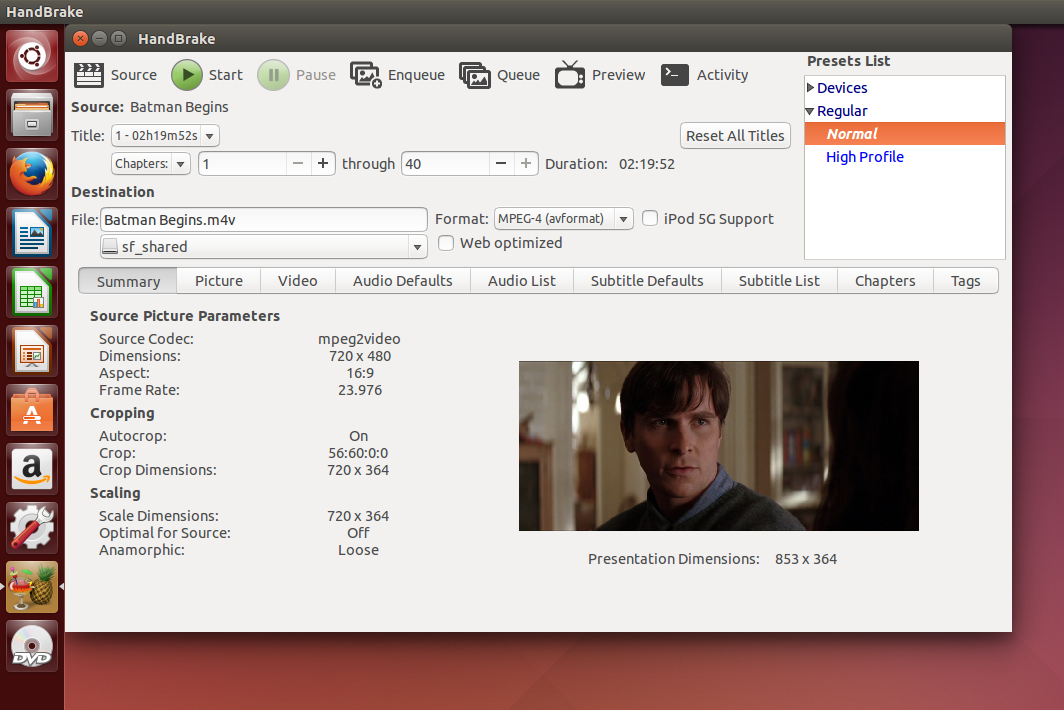
Task: Click the Source clapperboard icon
Action: click(x=89, y=75)
